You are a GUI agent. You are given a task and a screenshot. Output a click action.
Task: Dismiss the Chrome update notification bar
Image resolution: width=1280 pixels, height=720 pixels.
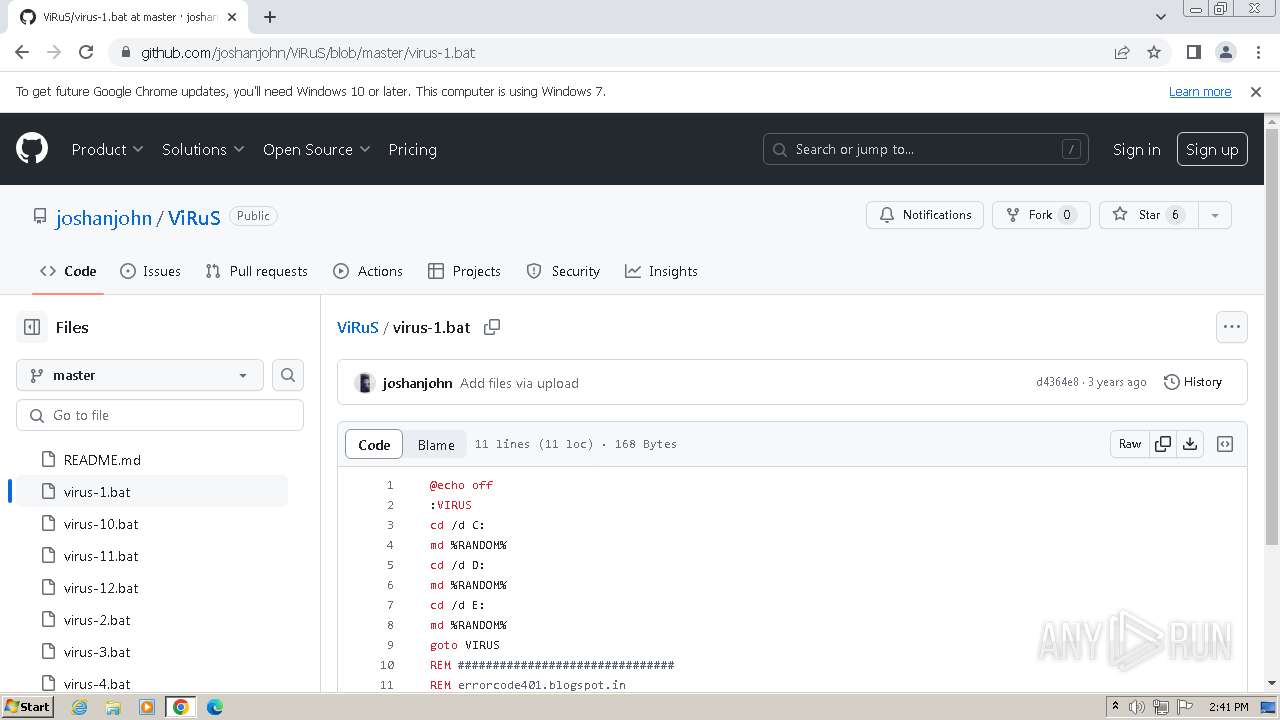pos(1256,91)
